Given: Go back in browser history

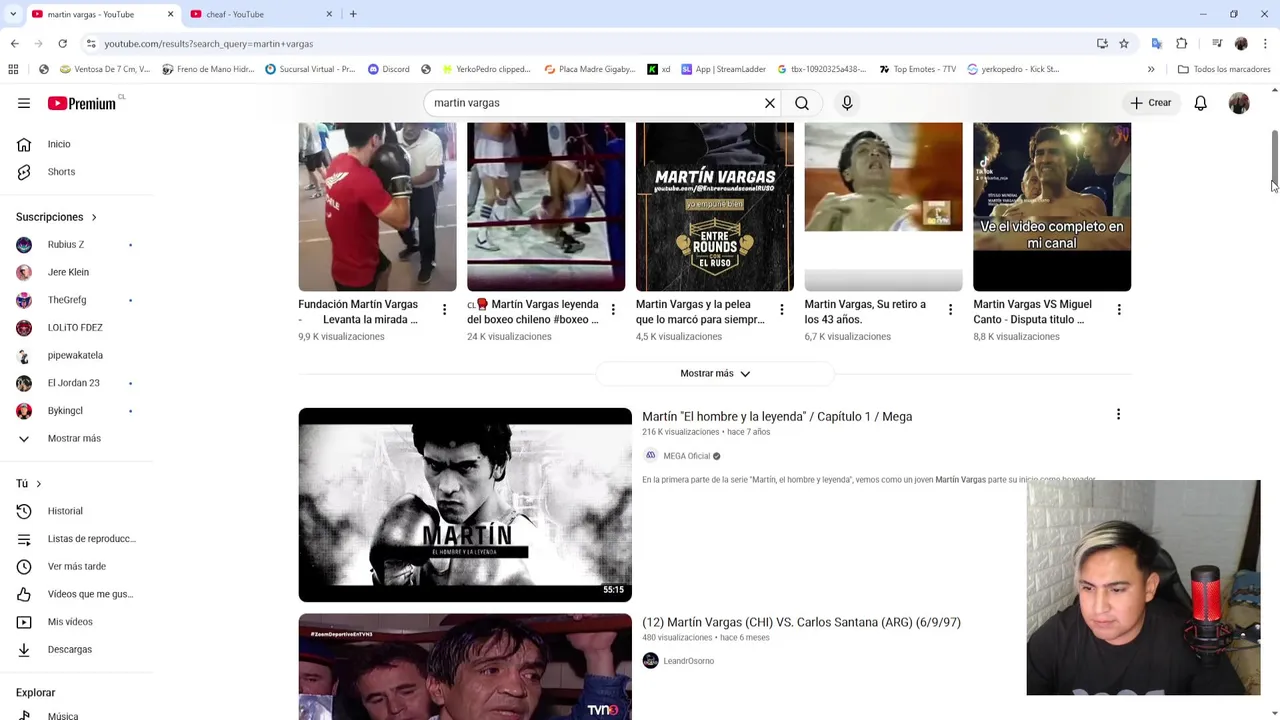Looking at the screenshot, I should 14,43.
